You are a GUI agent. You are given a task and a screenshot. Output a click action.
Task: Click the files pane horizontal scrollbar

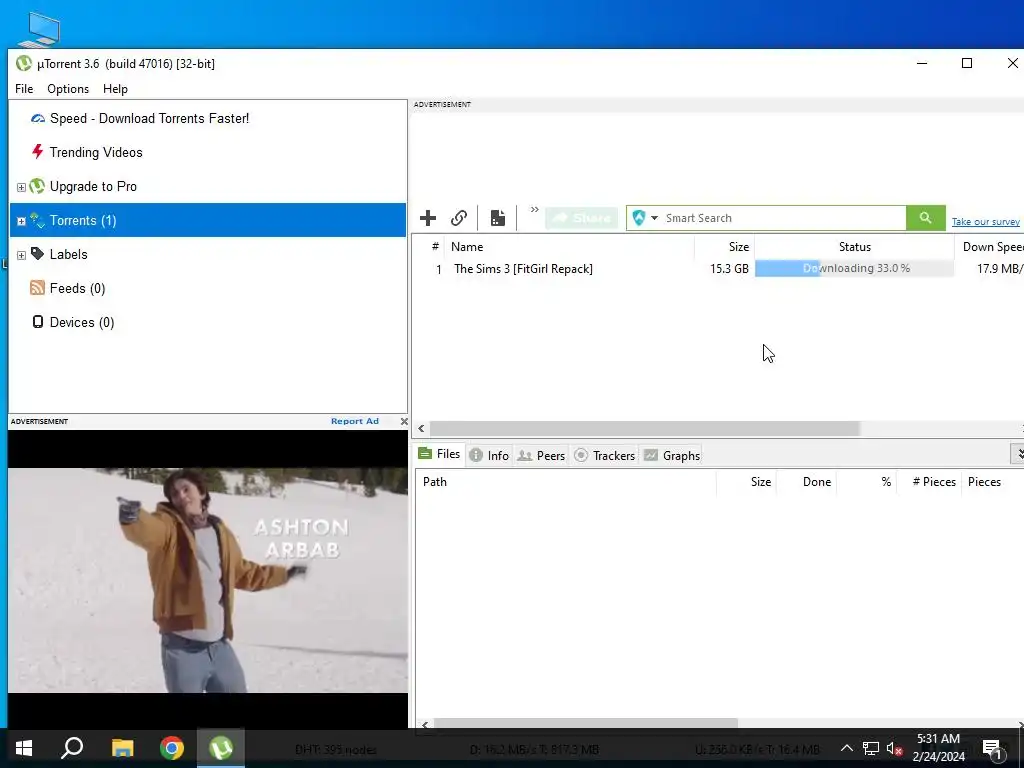(x=586, y=724)
